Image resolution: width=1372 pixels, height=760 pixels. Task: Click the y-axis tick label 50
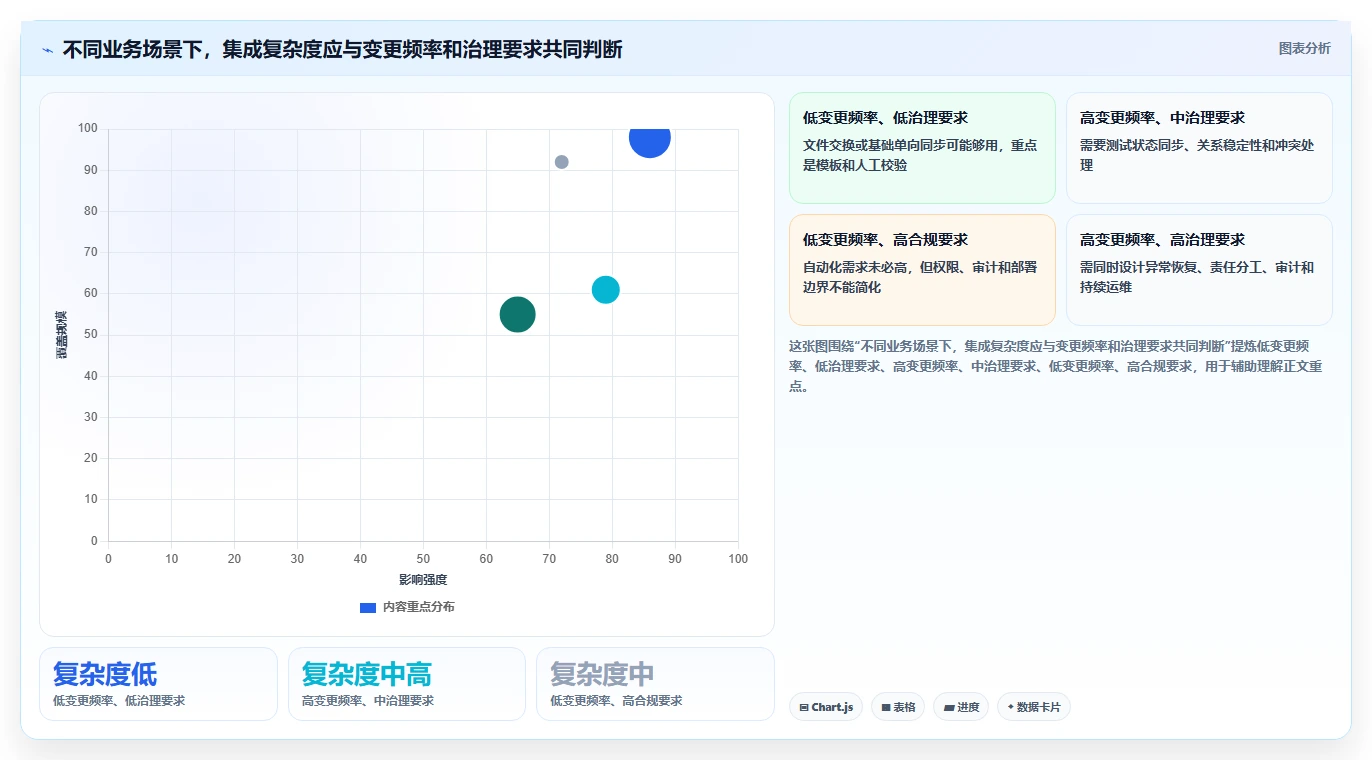pos(91,335)
